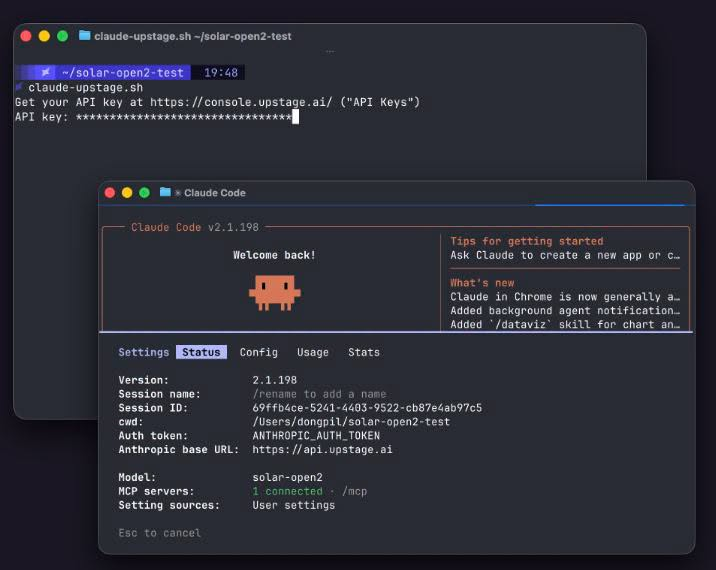The height and width of the screenshot is (570, 716).
Task: Click the ~/solar-open2-test prompt path segment
Action: pyautogui.click(x=122, y=72)
